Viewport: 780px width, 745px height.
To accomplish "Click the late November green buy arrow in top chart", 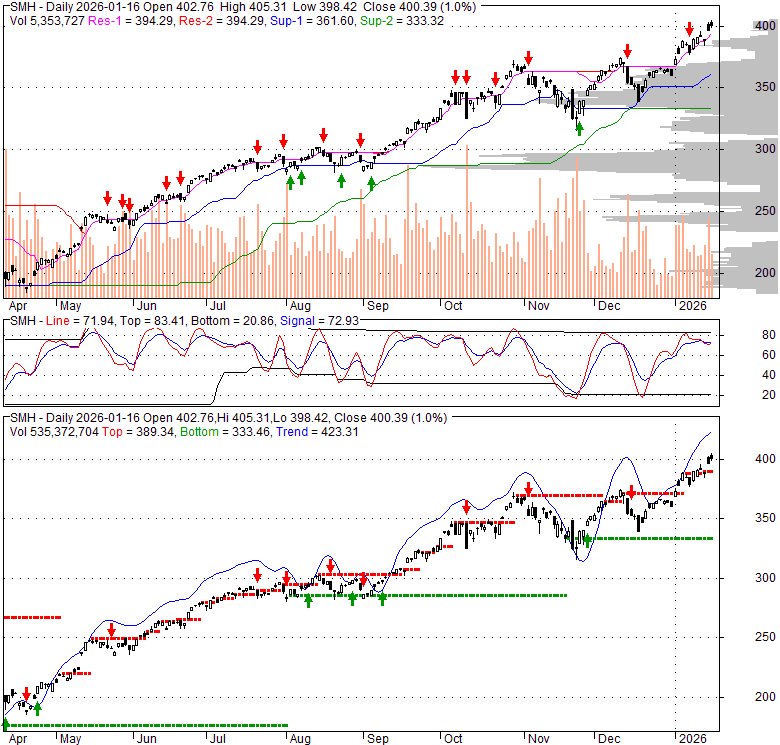I will [x=580, y=129].
